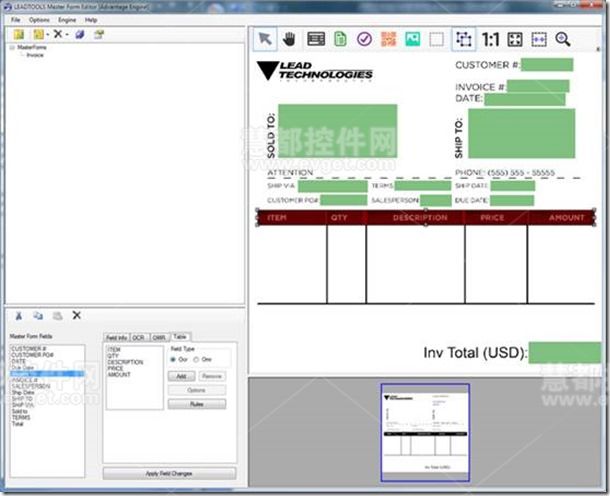Open the Help menu
The width and height of the screenshot is (610, 496).
pyautogui.click(x=91, y=20)
